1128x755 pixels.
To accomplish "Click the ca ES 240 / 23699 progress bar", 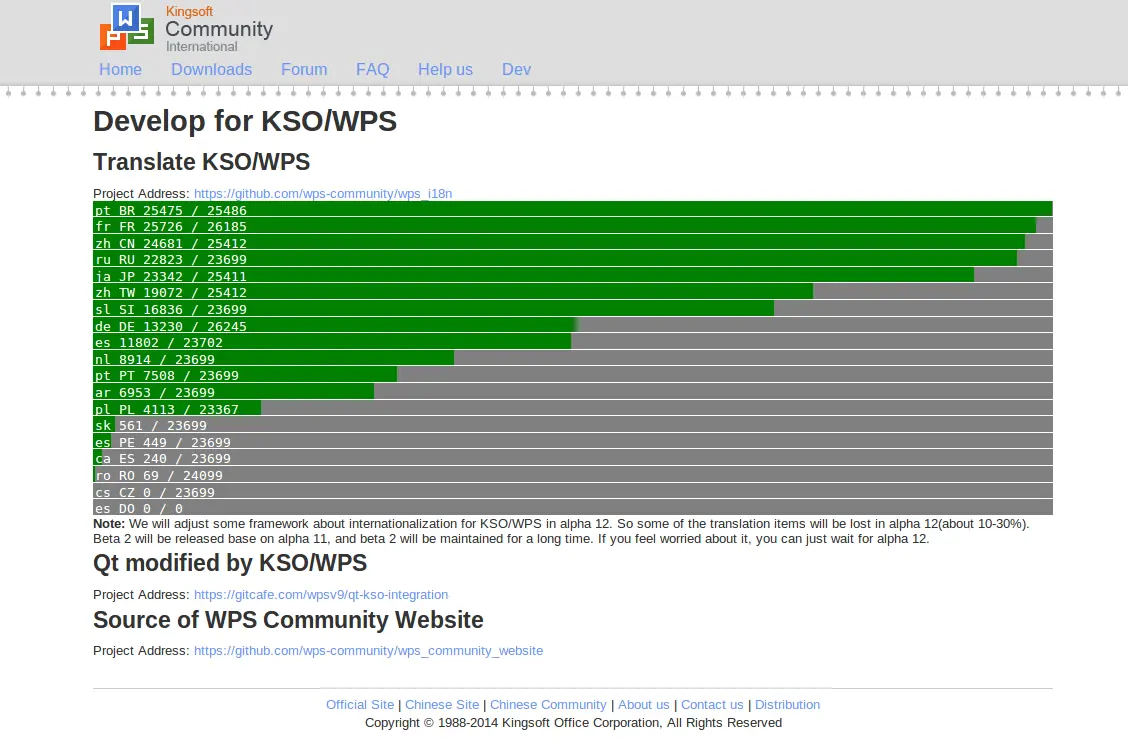I will pos(573,458).
